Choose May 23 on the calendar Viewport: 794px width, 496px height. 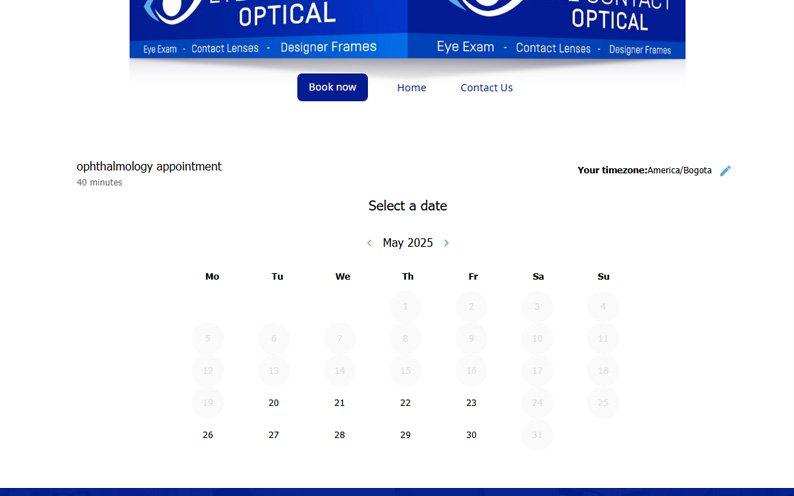pos(471,403)
